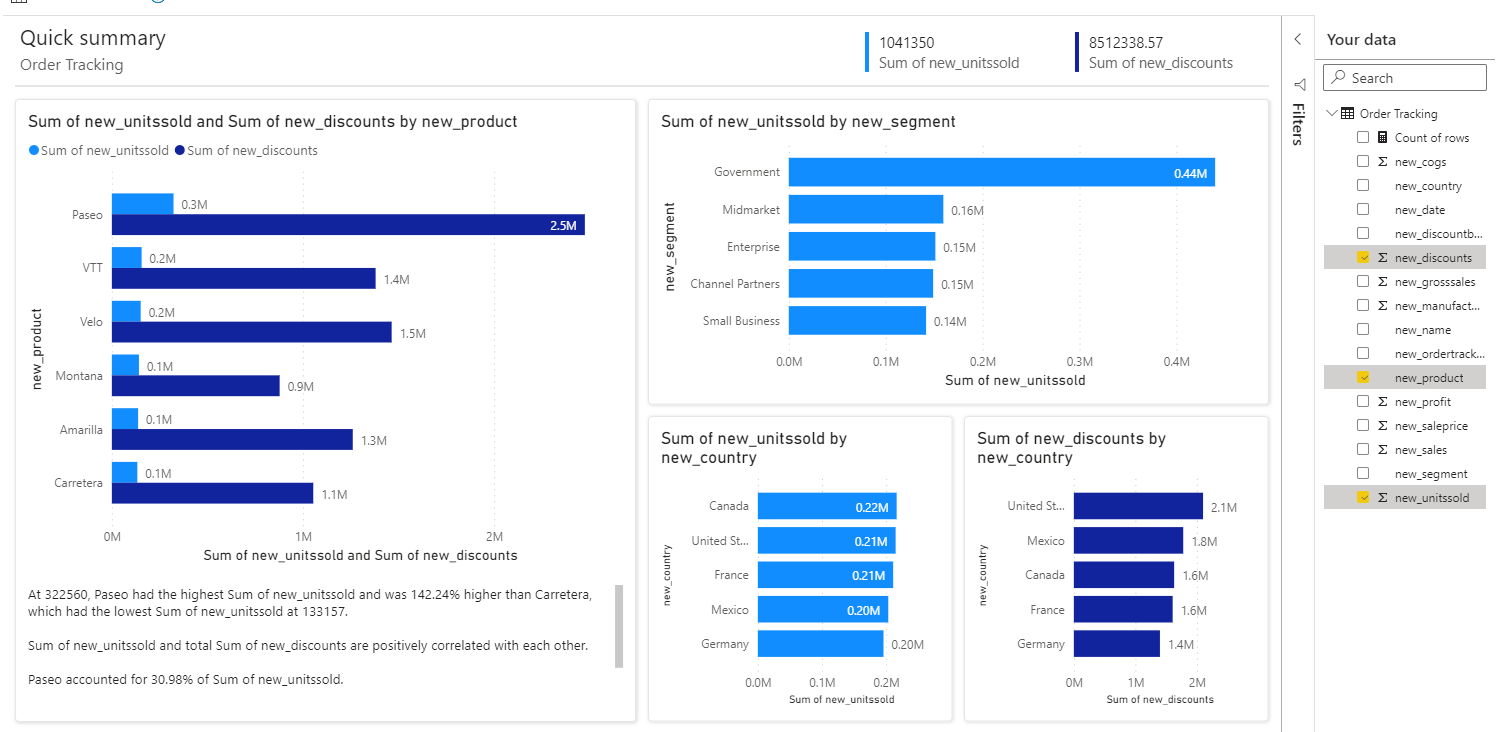Click the sigma icon next to new_sales
Viewport: 1510px width, 732px height.
(1382, 449)
